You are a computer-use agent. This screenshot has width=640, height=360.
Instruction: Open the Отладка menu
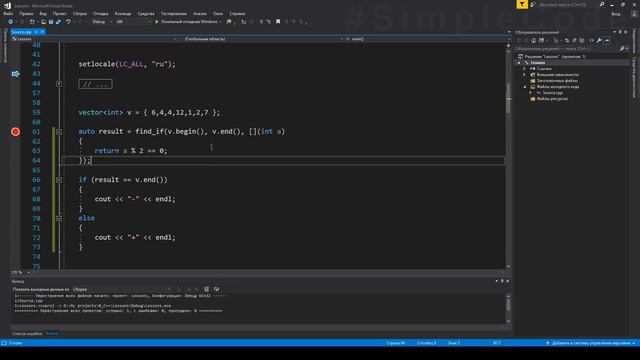[x=100, y=13]
